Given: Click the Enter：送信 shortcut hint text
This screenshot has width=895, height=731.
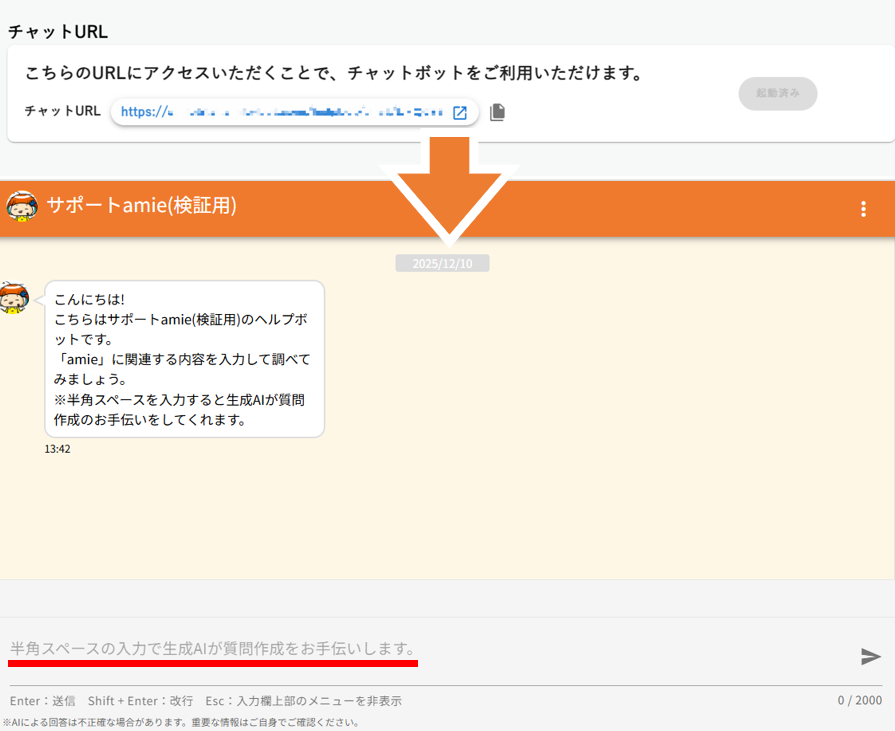Looking at the screenshot, I should click(x=42, y=701).
